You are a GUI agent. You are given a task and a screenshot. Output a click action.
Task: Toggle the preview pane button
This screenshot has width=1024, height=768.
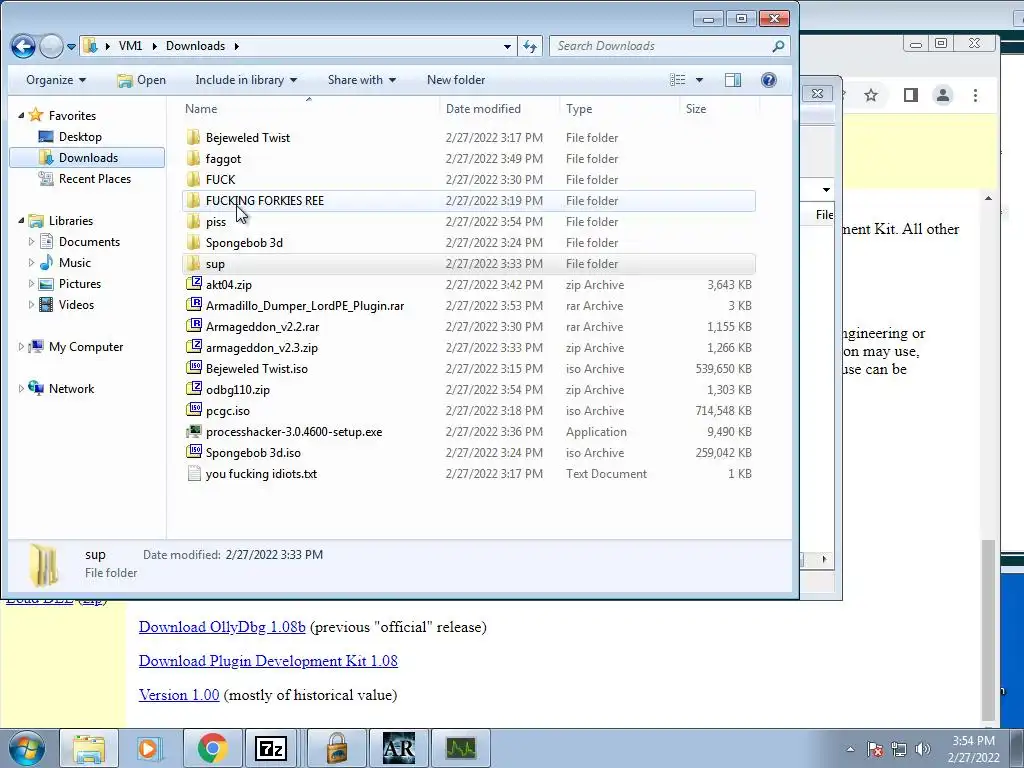(733, 80)
